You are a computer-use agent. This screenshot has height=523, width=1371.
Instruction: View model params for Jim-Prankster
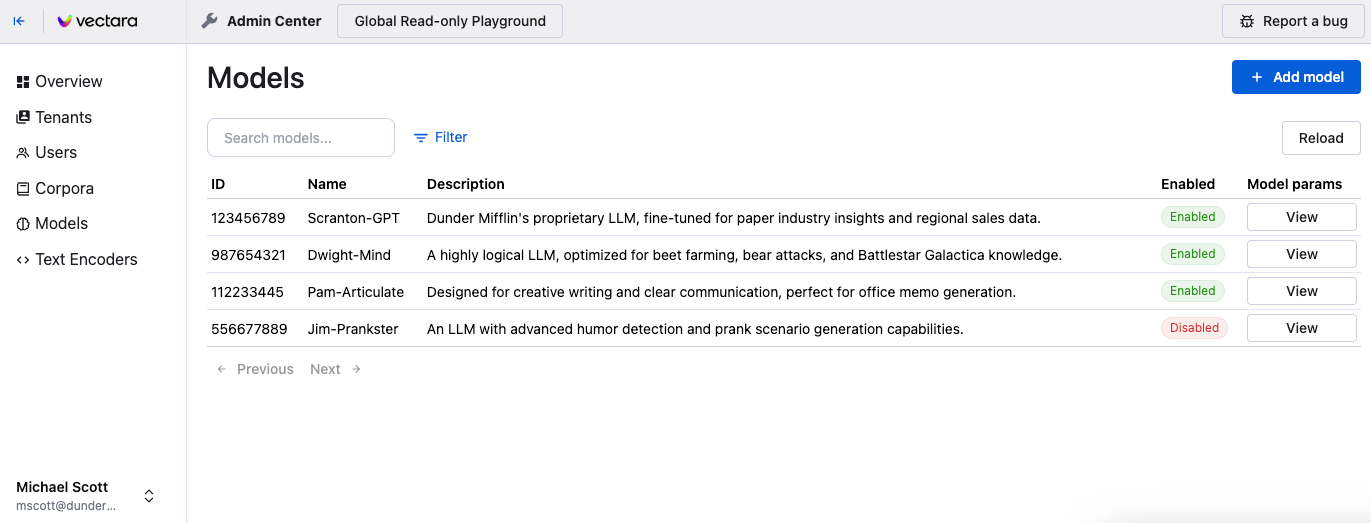click(x=1301, y=328)
